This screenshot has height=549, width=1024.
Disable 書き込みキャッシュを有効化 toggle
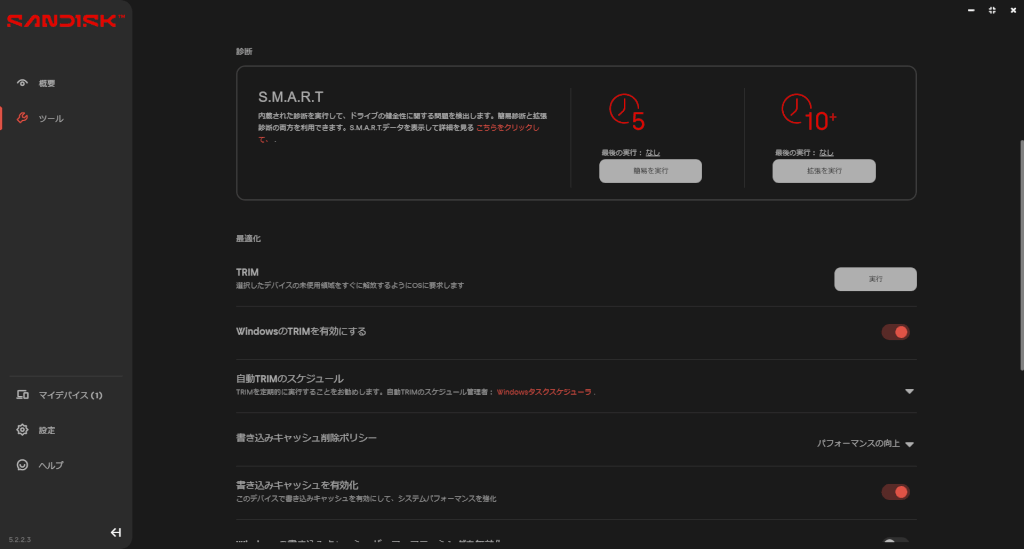tap(895, 491)
